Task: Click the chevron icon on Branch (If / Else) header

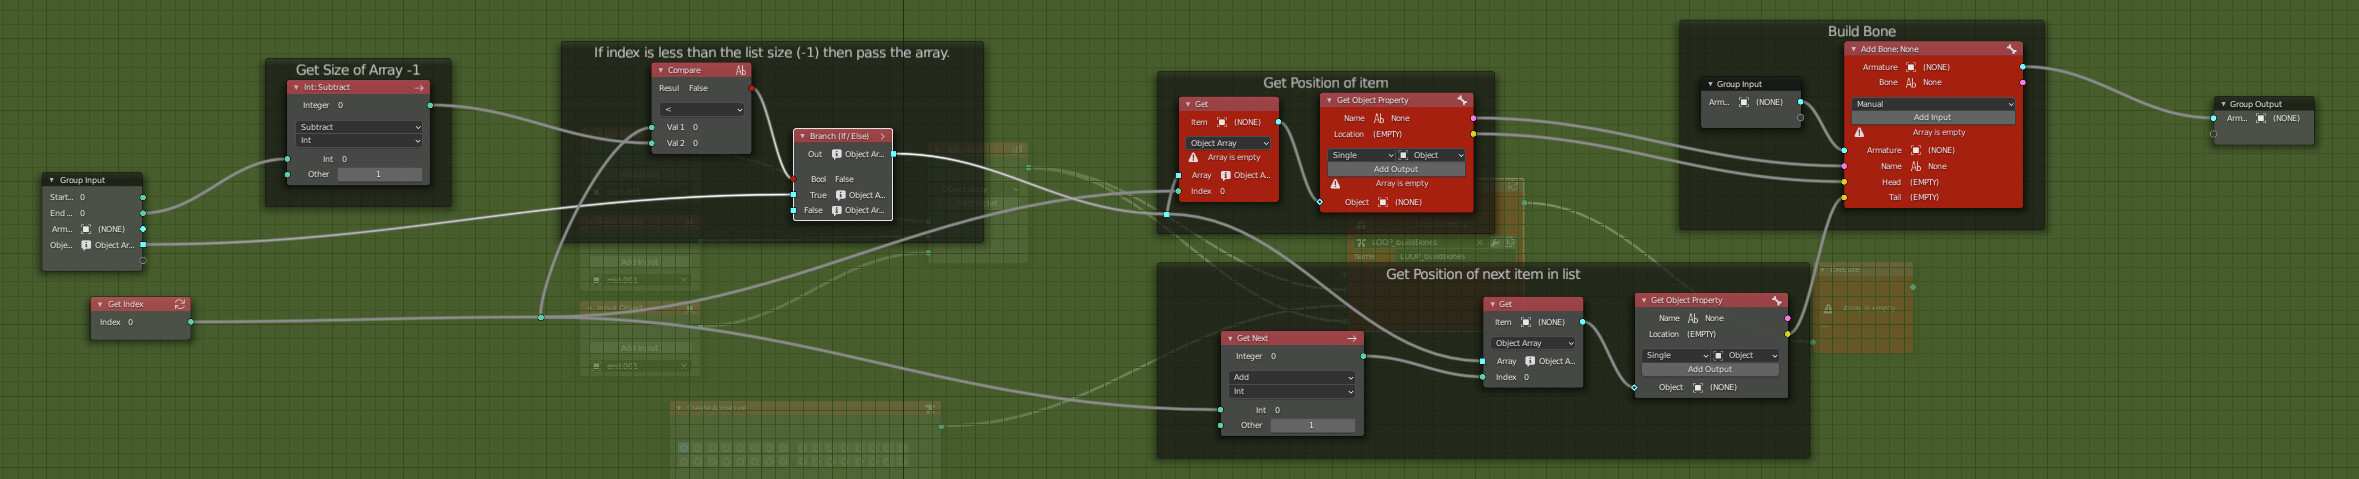Action: [x=882, y=136]
